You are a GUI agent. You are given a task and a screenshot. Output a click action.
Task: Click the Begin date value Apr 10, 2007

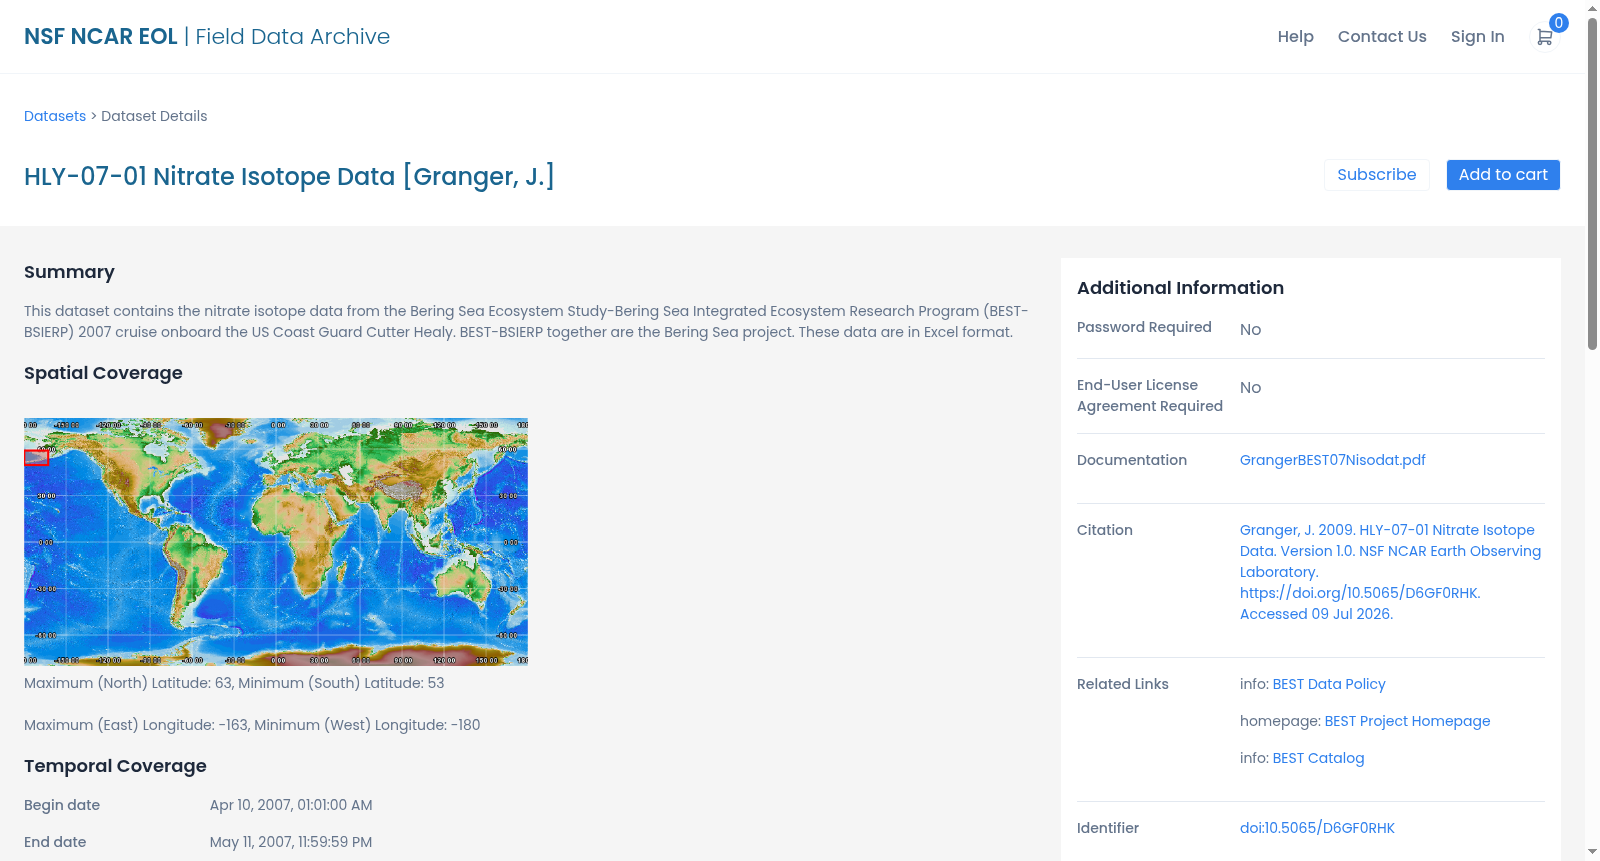pos(291,805)
